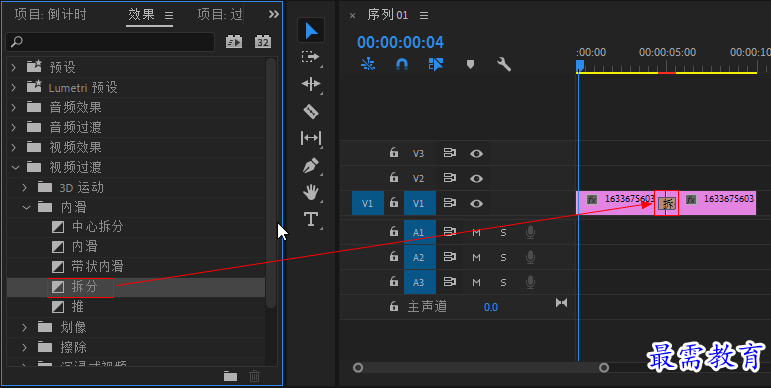771x388 pixels.
Task: Click the 00:00:00:04 playhead timecode
Action: click(400, 43)
